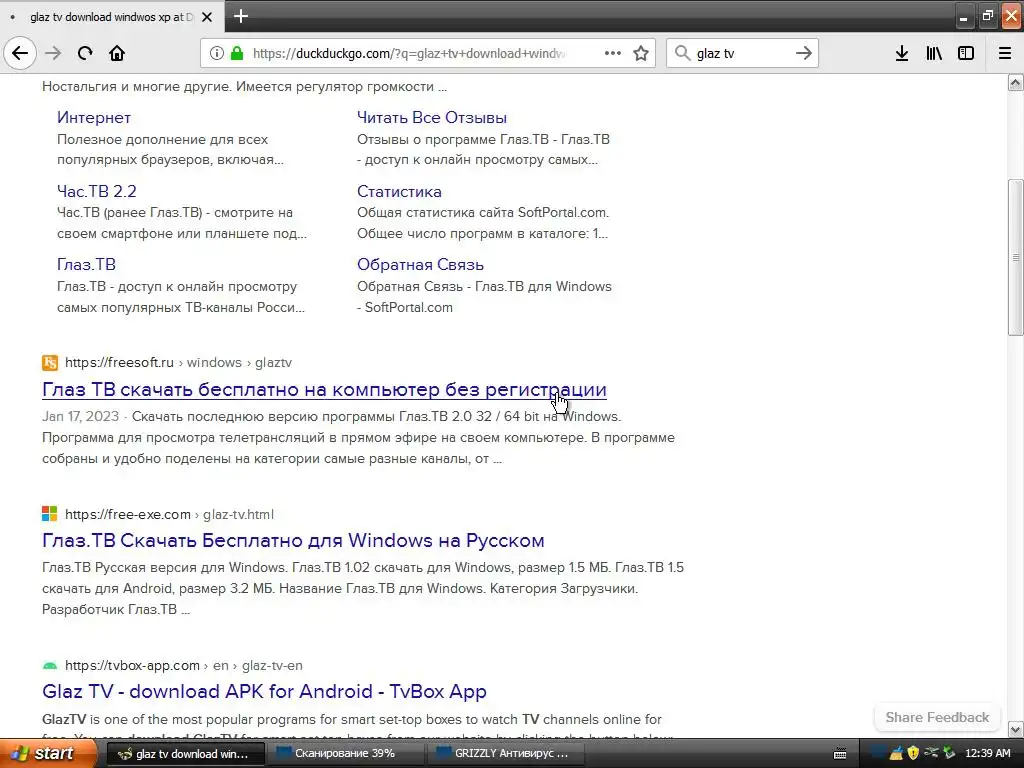The width and height of the screenshot is (1024, 768).
Task: Click the yellow shield security tray icon
Action: [x=913, y=753]
